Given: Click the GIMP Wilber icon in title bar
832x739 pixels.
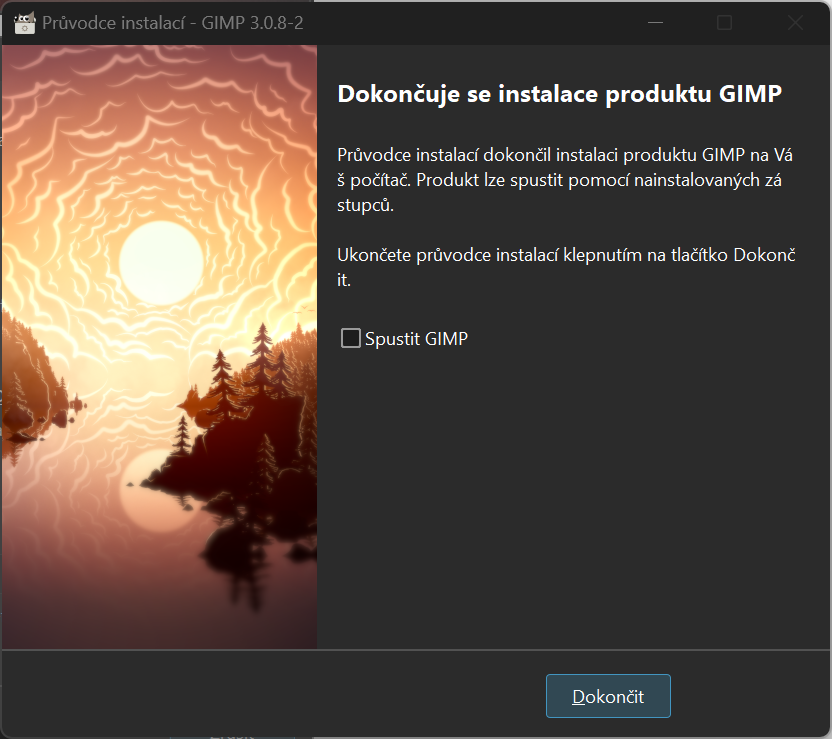Looking at the screenshot, I should (24, 23).
